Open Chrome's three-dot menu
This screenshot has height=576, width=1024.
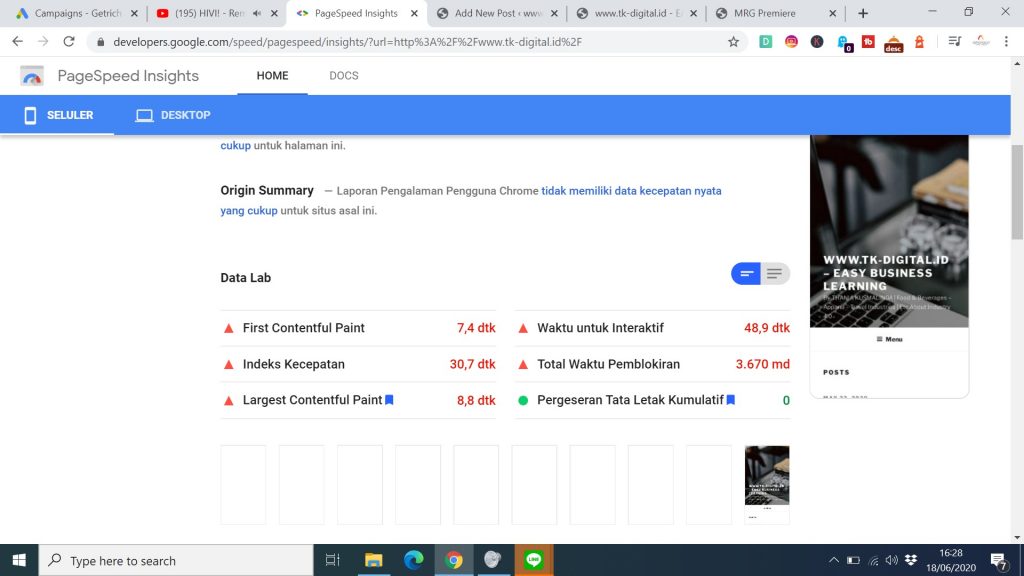click(1007, 42)
